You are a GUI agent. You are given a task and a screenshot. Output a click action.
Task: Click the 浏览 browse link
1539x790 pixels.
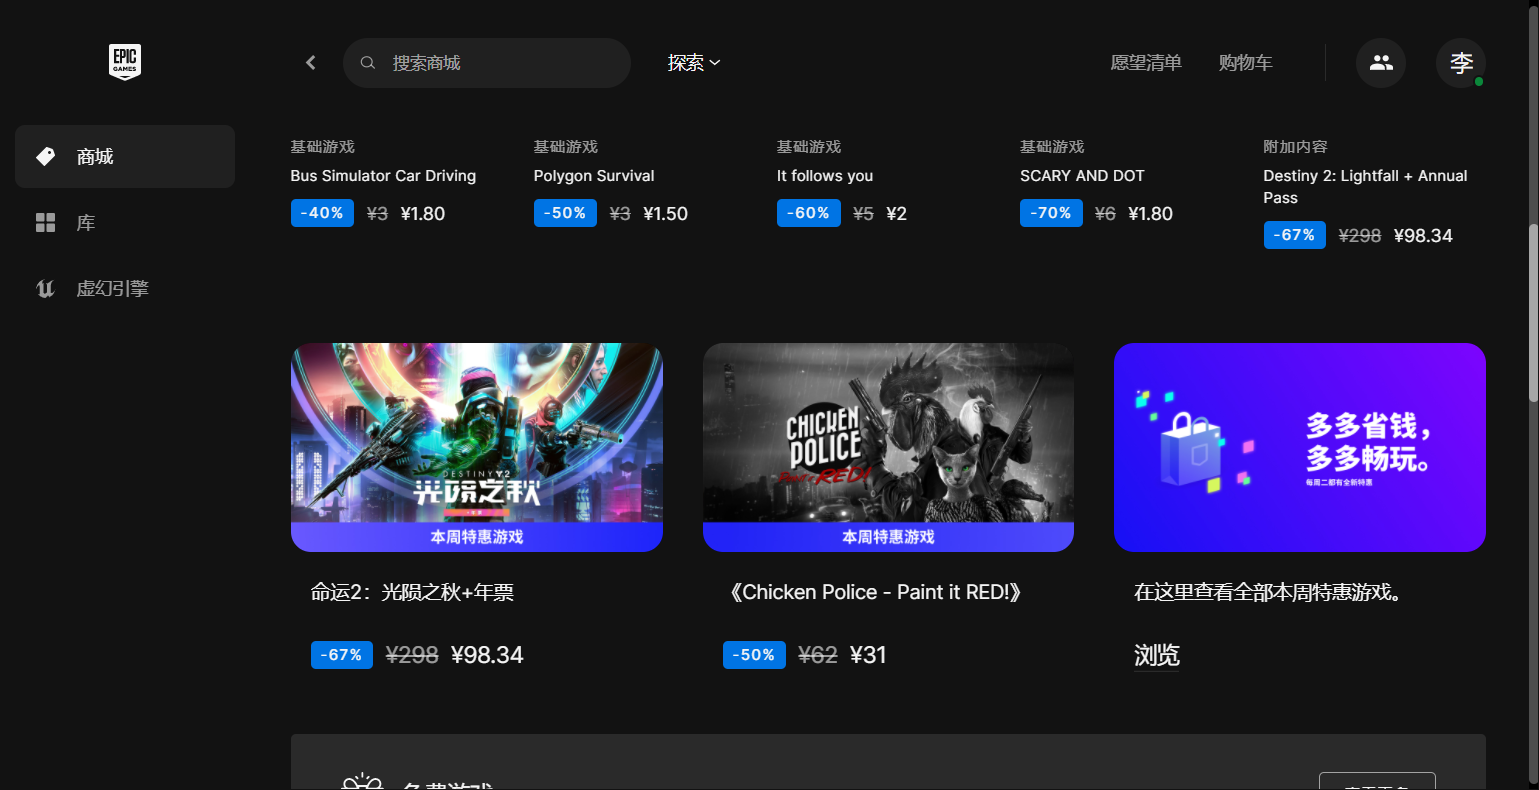pyautogui.click(x=1157, y=655)
